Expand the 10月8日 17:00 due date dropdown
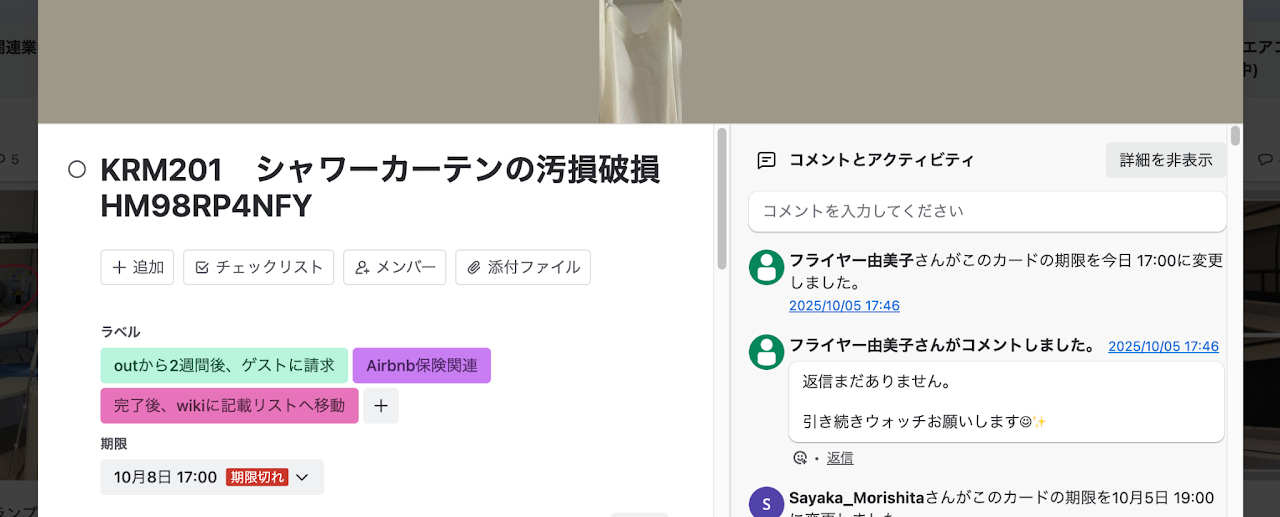 [x=301, y=478]
